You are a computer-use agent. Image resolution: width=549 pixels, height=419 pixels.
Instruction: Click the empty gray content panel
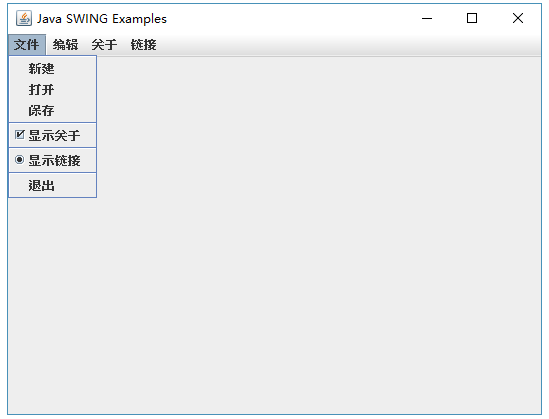point(315,235)
